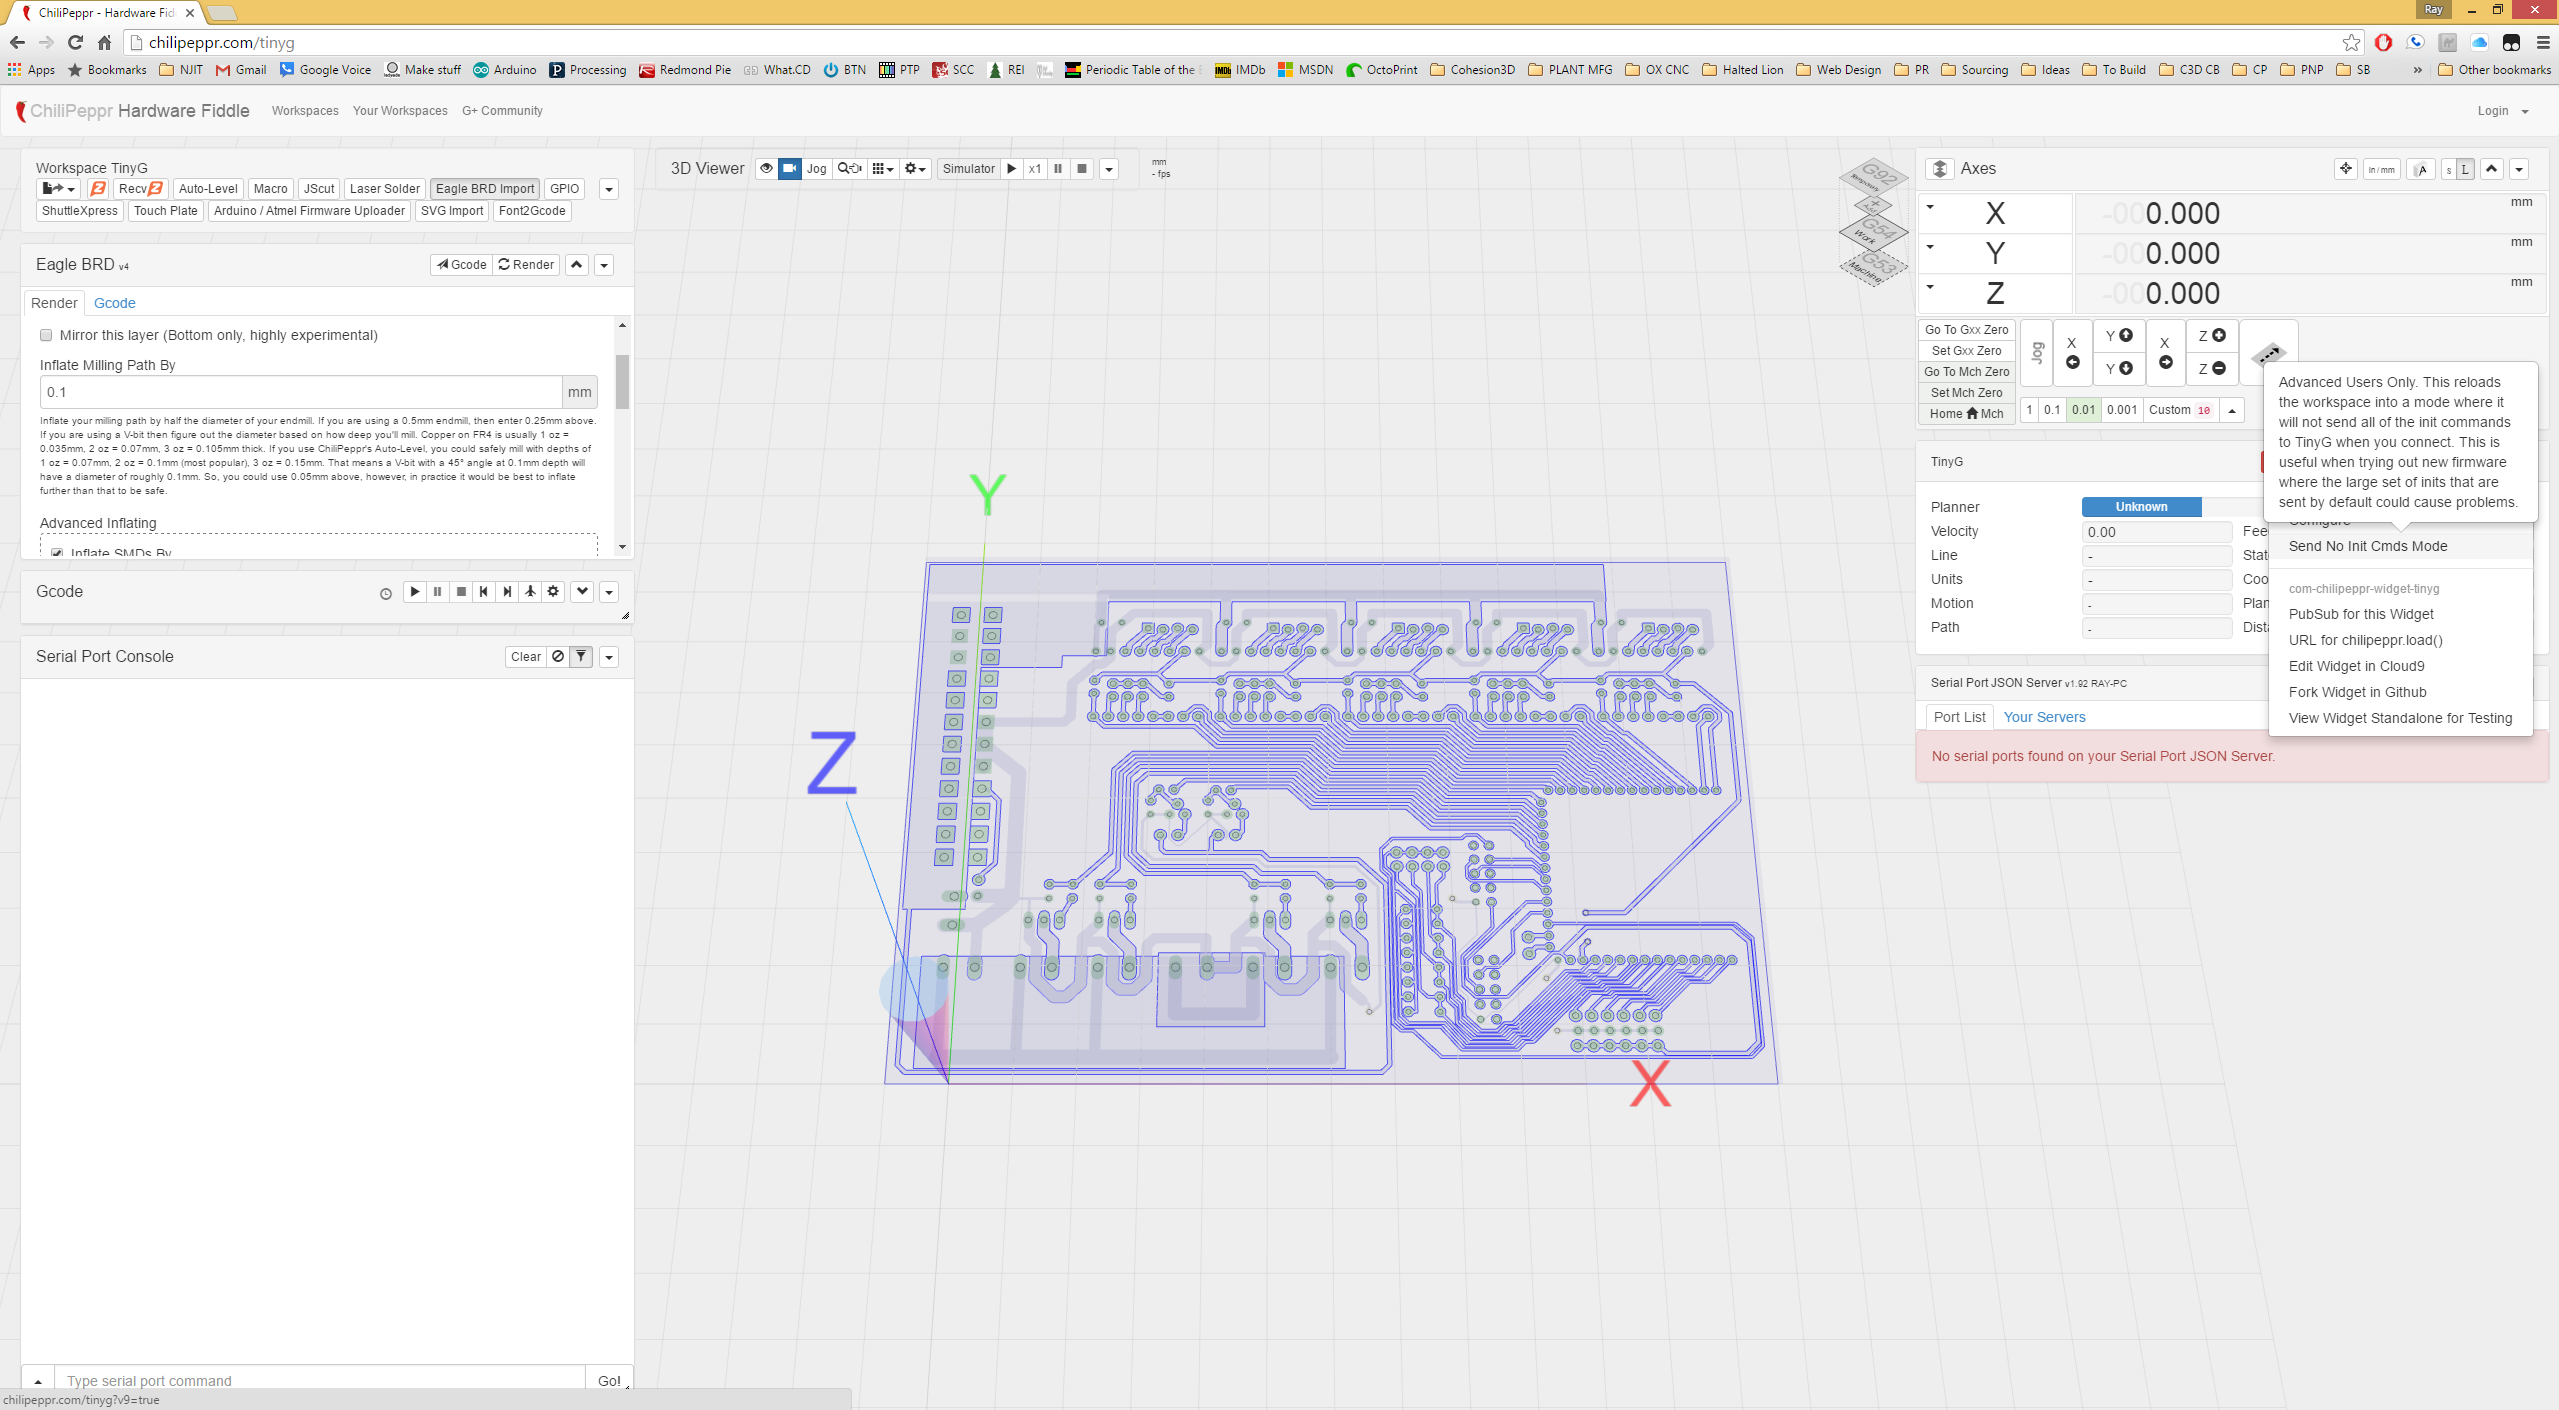Image resolution: width=2559 pixels, height=1410 pixels.
Task: Click the console funnel filter icon
Action: (x=581, y=657)
